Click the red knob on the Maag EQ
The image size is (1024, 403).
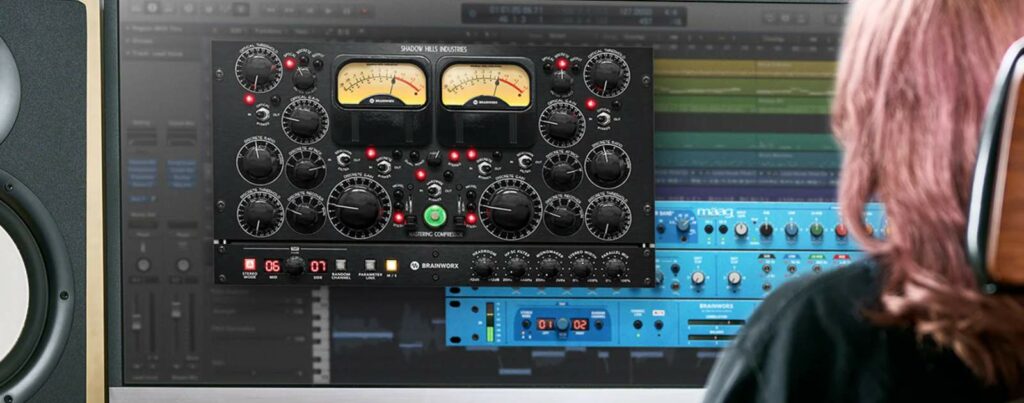[x=841, y=229]
